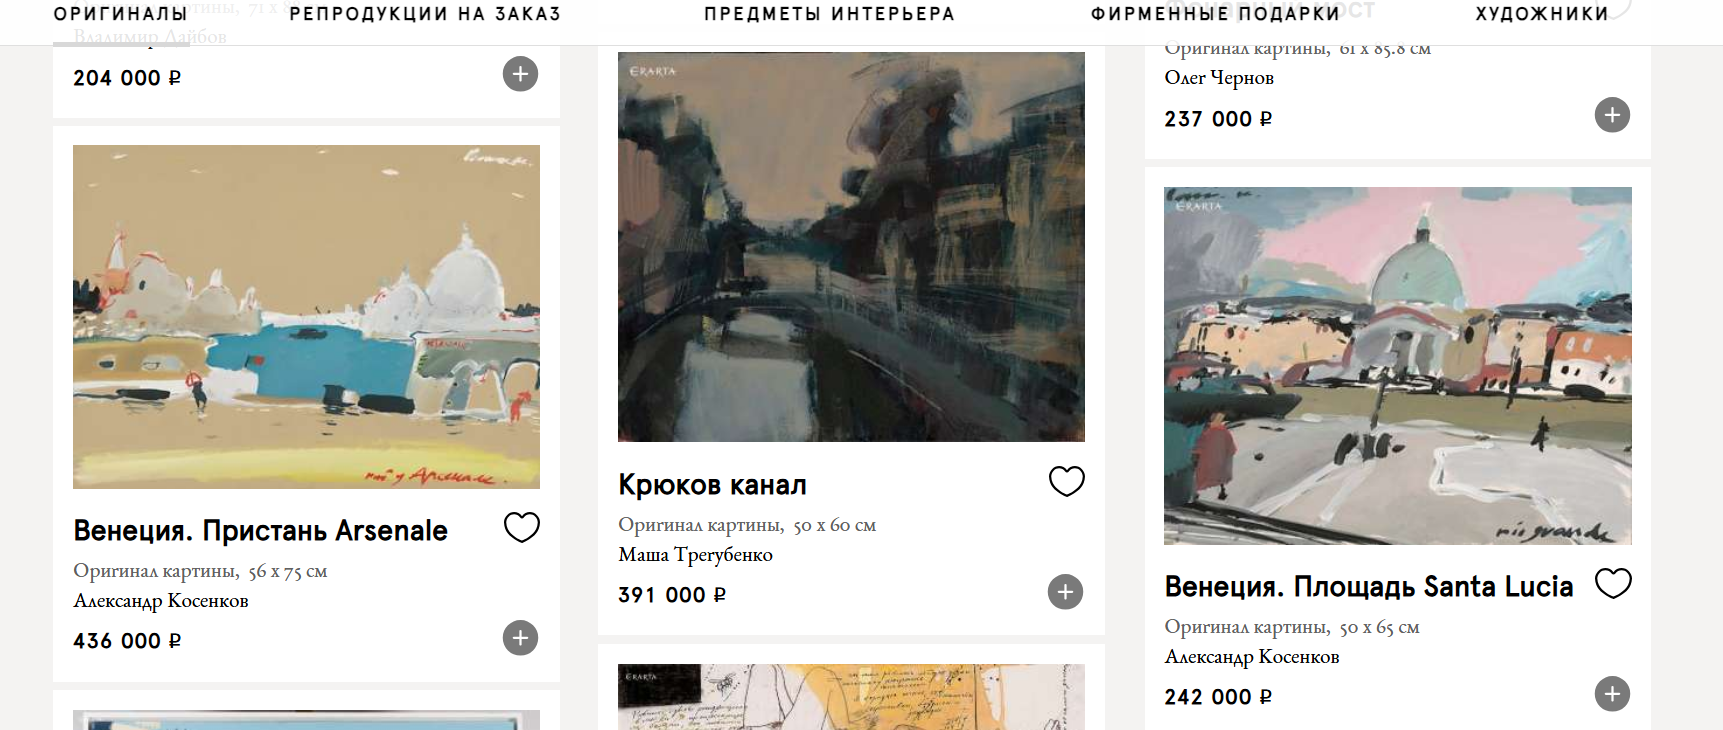Favorite Венеция. Площадь Santa Lucia with heart
1723x730 pixels.
point(1613,583)
